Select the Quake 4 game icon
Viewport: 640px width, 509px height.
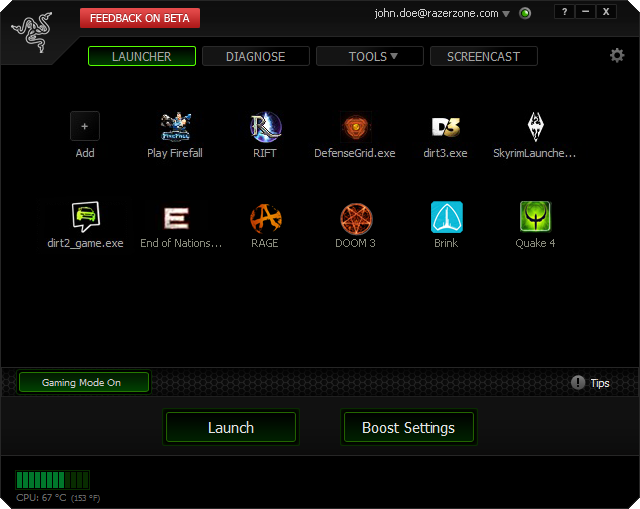point(536,217)
